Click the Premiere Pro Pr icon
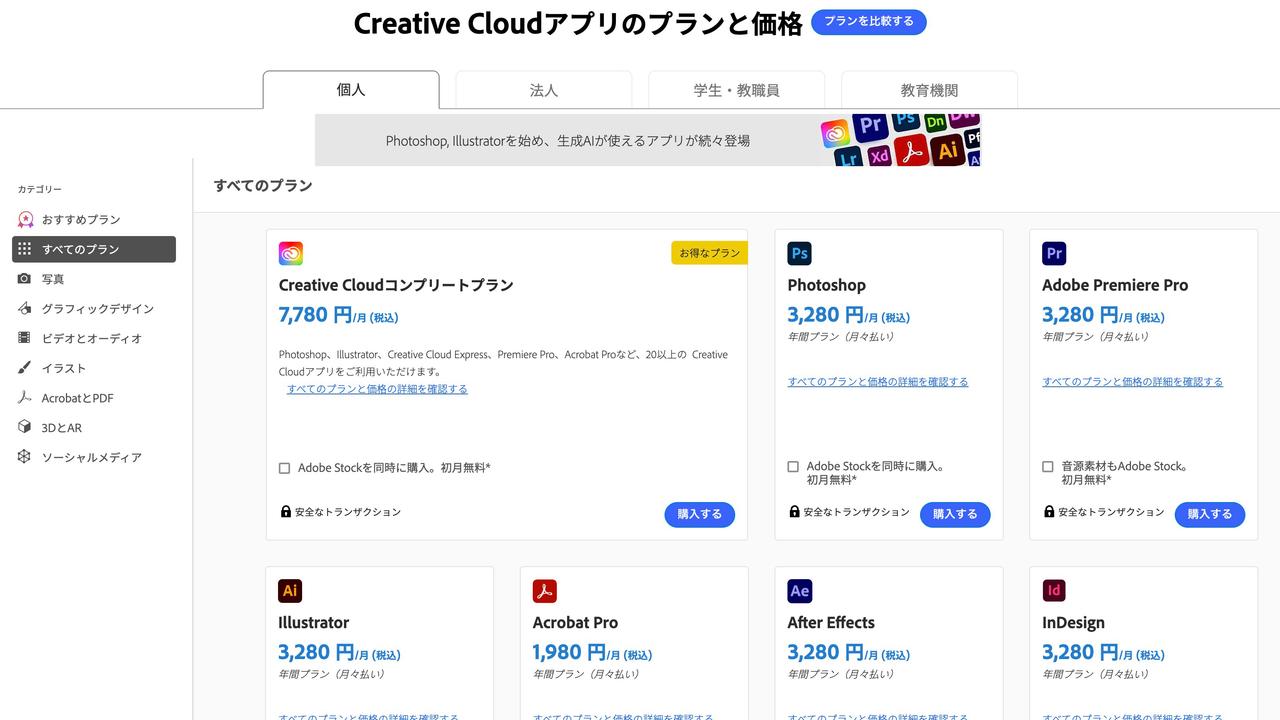The image size is (1280, 720). pos(1054,252)
